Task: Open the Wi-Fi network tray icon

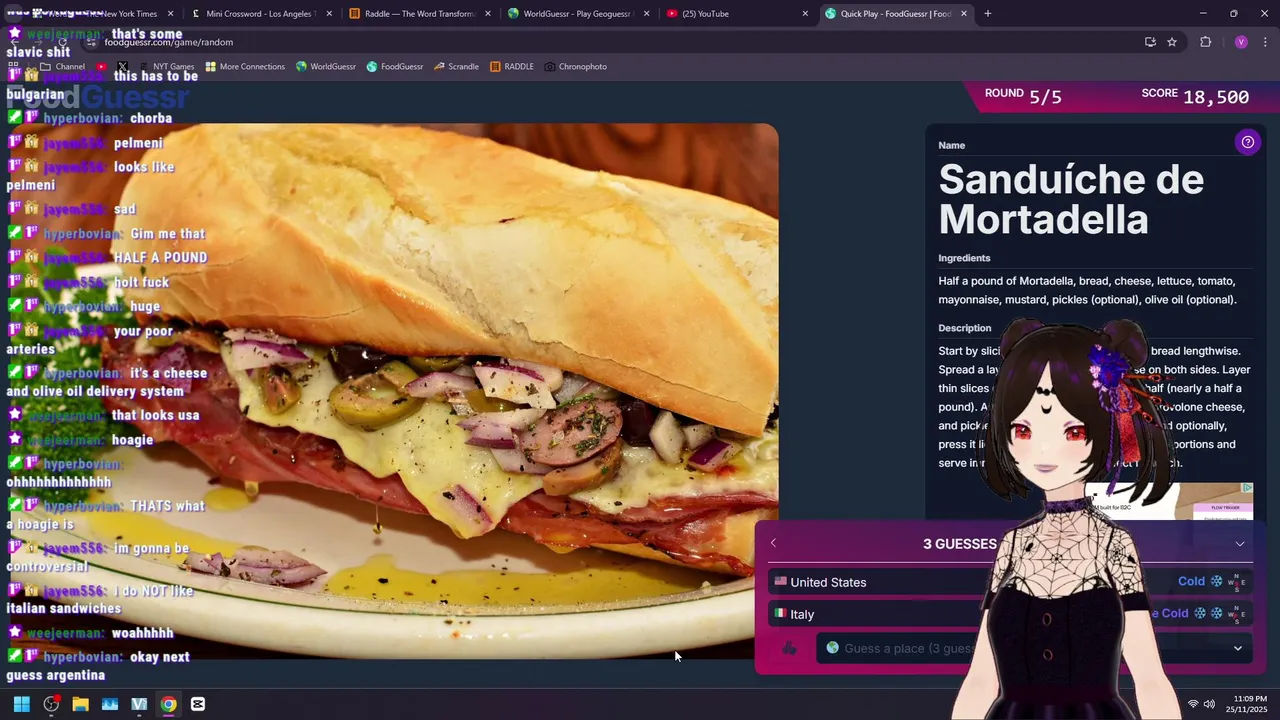Action: click(x=1193, y=704)
